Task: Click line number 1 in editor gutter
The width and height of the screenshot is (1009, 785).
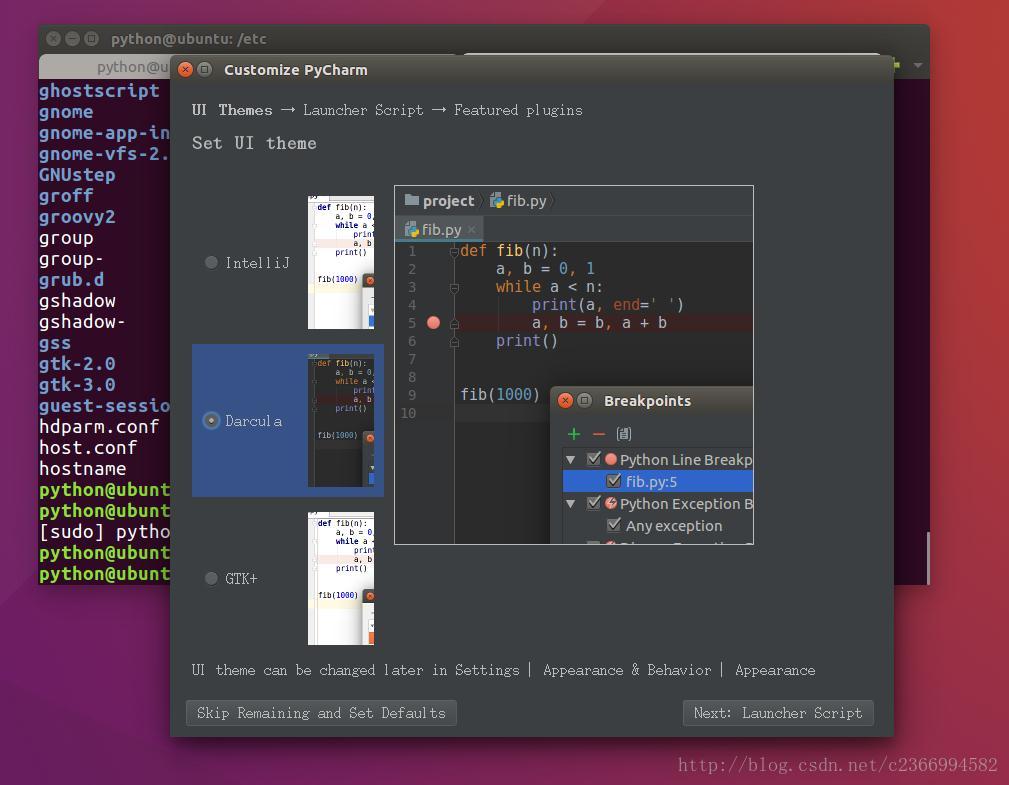Action: pos(412,251)
